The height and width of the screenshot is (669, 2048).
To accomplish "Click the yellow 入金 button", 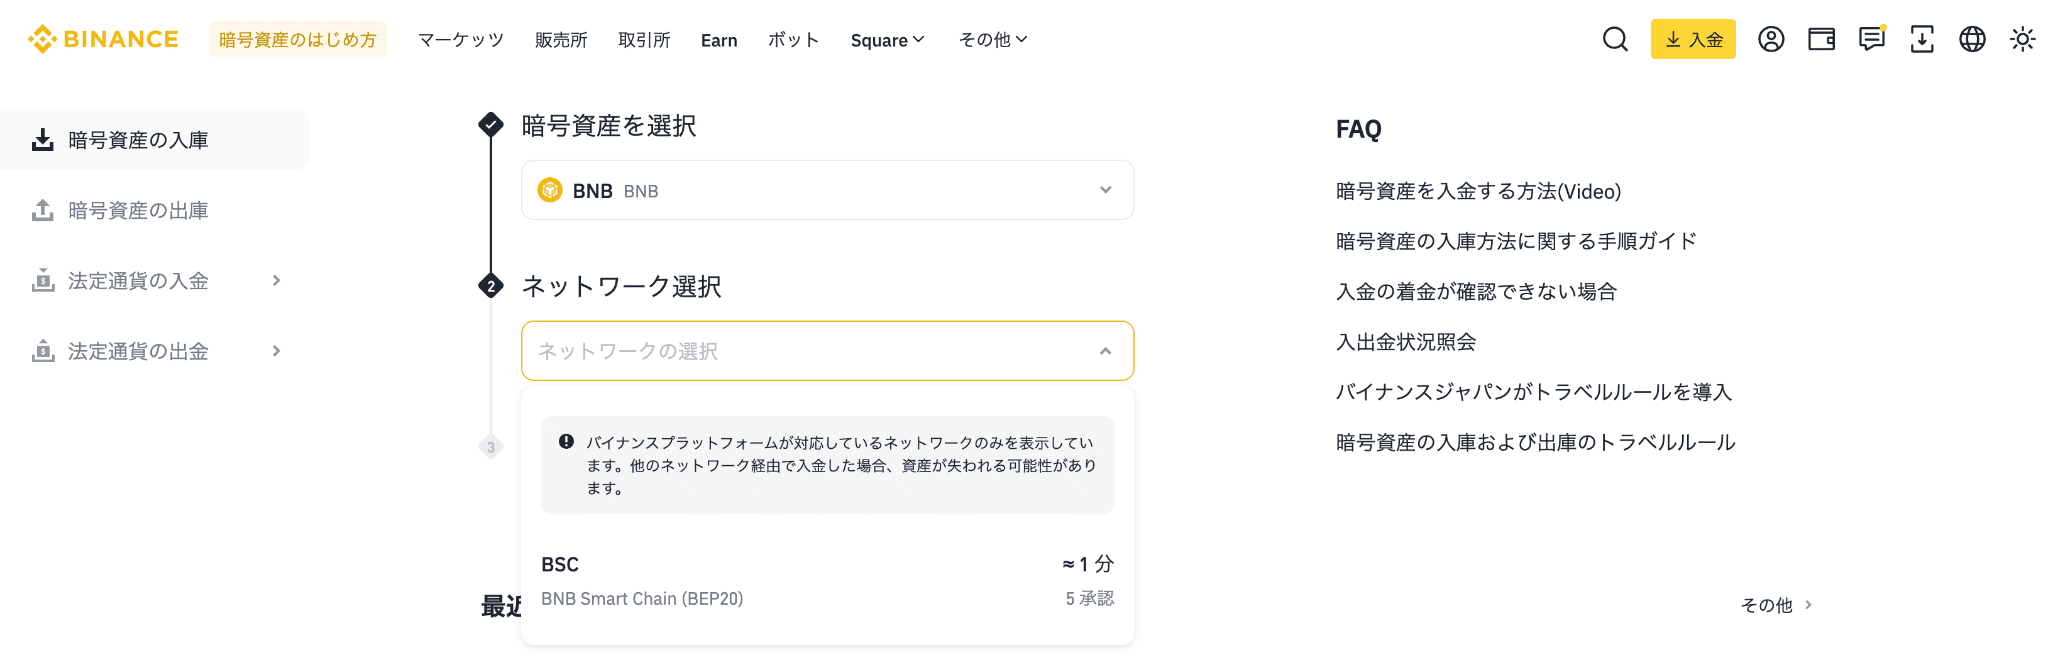I will tap(1693, 40).
